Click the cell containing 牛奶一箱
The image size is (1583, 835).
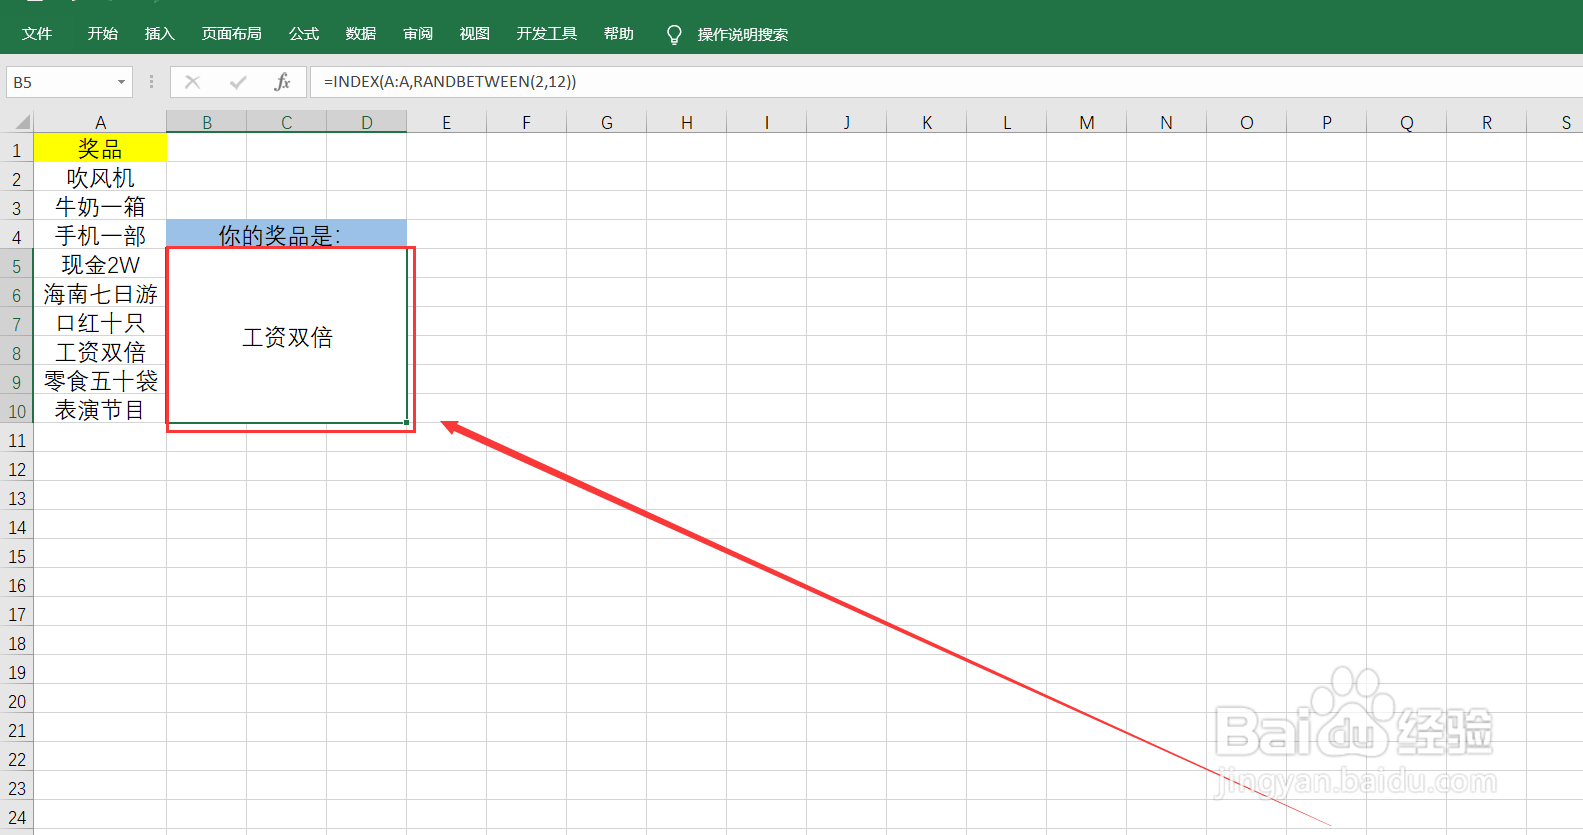pyautogui.click(x=100, y=206)
